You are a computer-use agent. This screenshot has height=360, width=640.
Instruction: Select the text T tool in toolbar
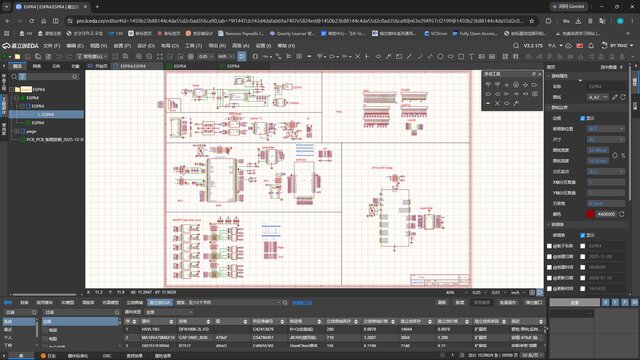471,56
